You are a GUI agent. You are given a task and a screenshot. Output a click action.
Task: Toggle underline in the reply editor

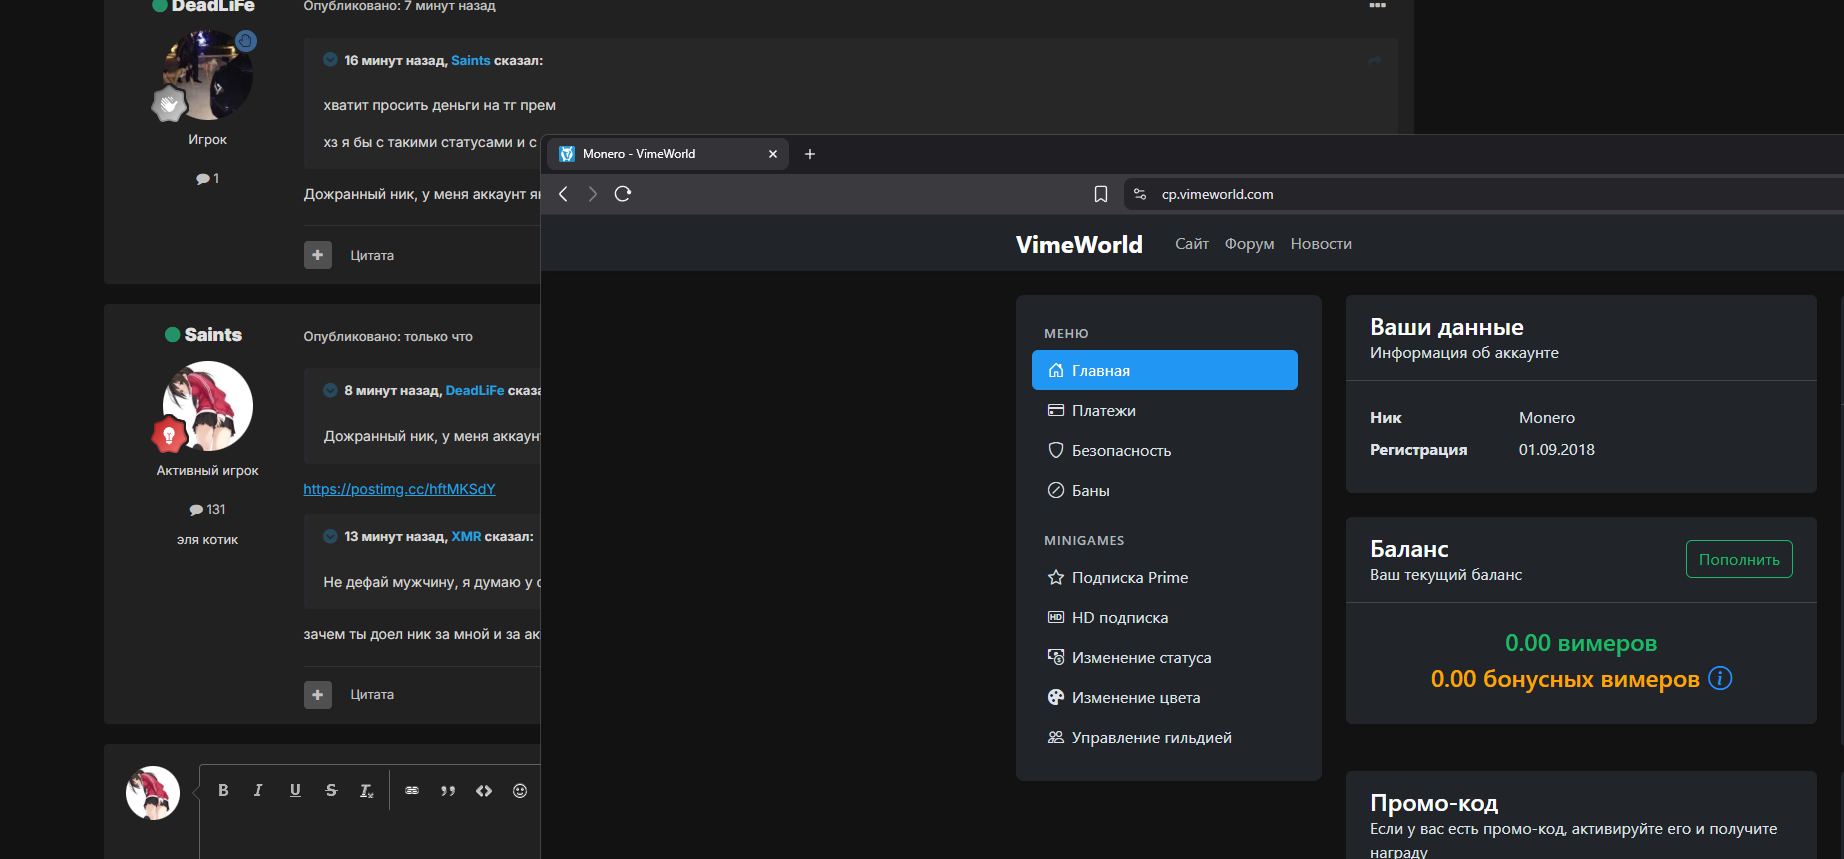click(295, 790)
